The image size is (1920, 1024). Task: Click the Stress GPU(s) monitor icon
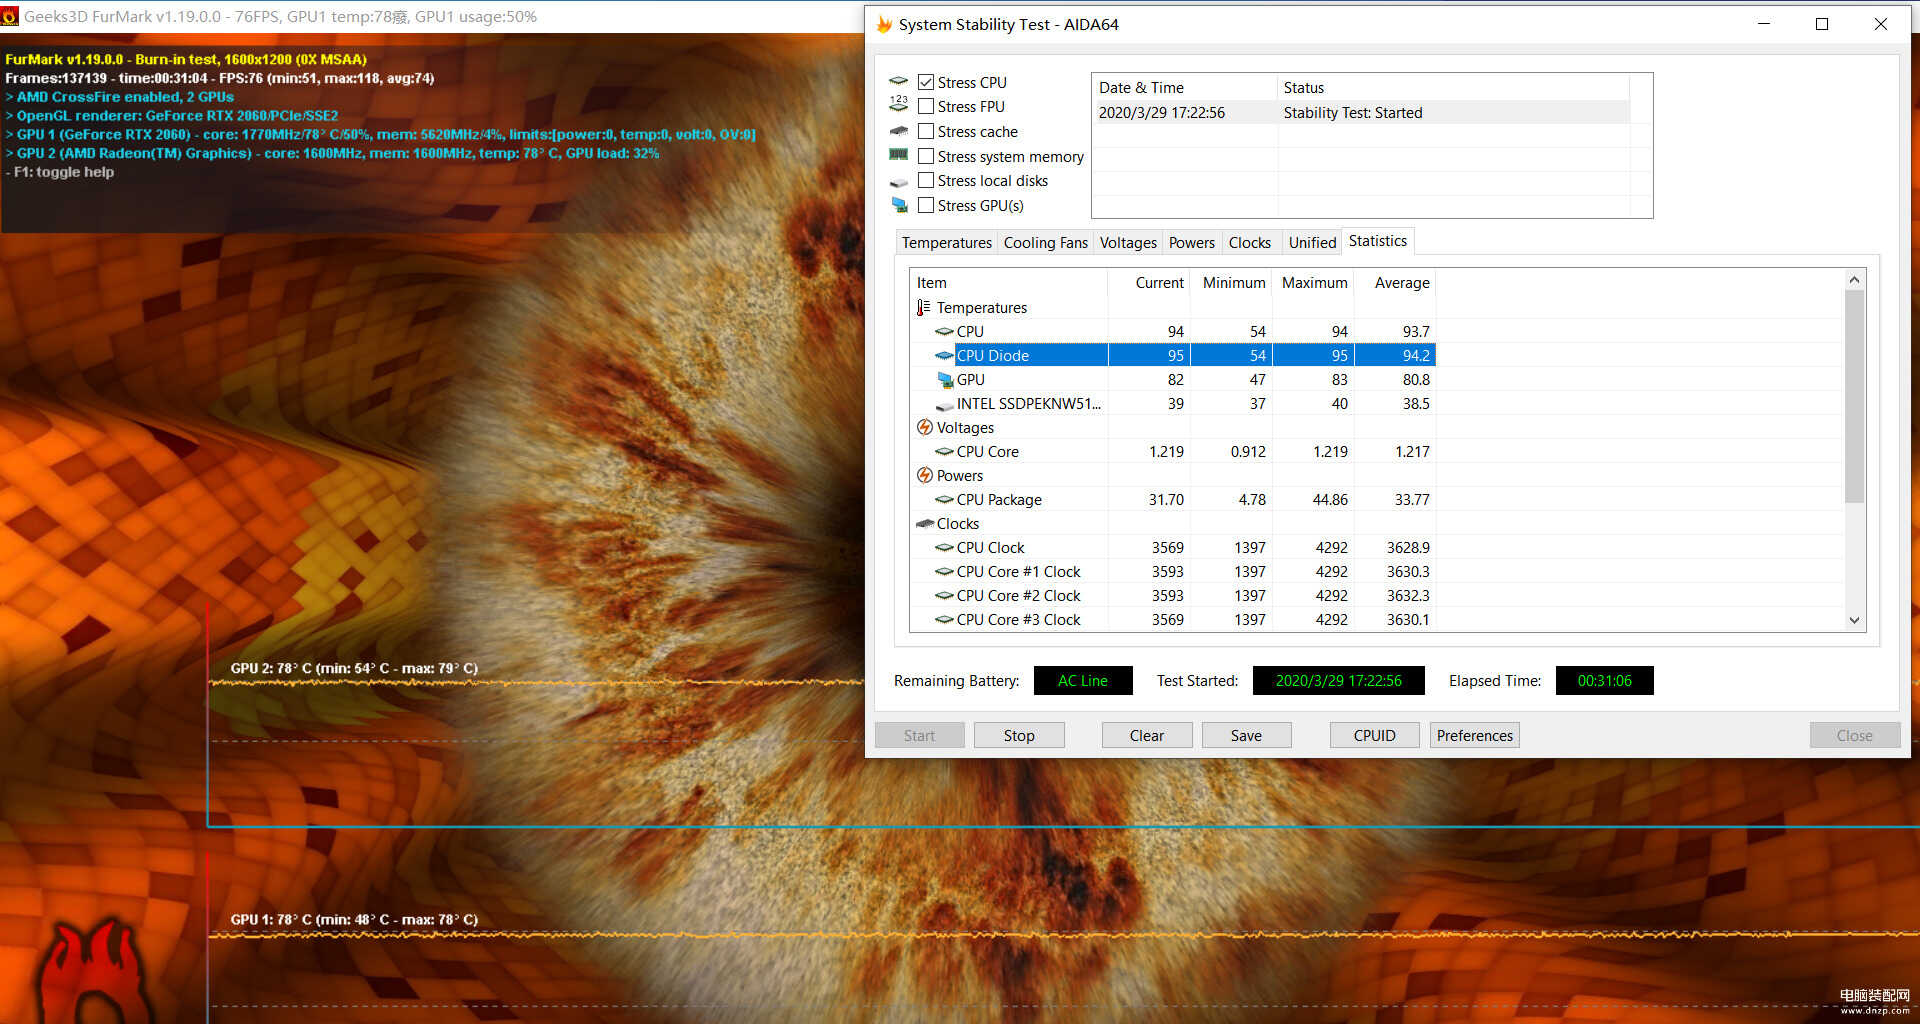point(899,205)
